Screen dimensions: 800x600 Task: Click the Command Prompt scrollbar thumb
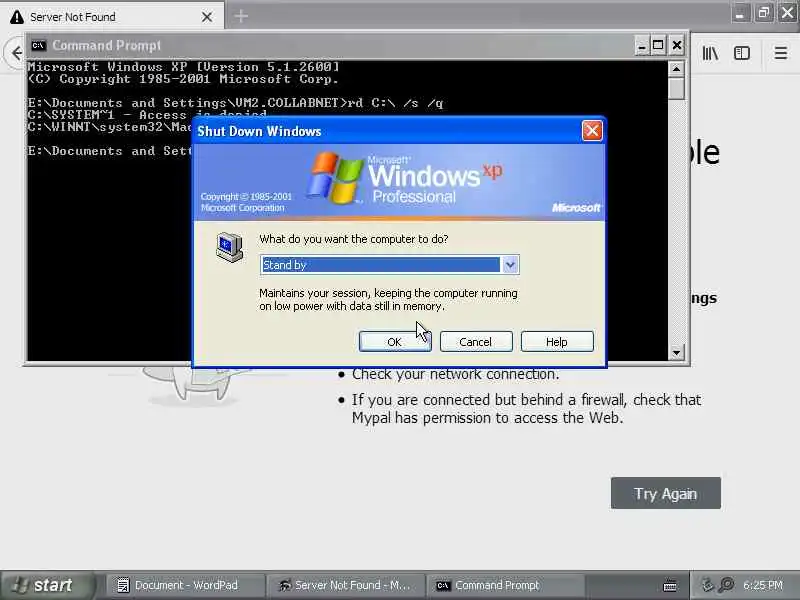tap(677, 88)
